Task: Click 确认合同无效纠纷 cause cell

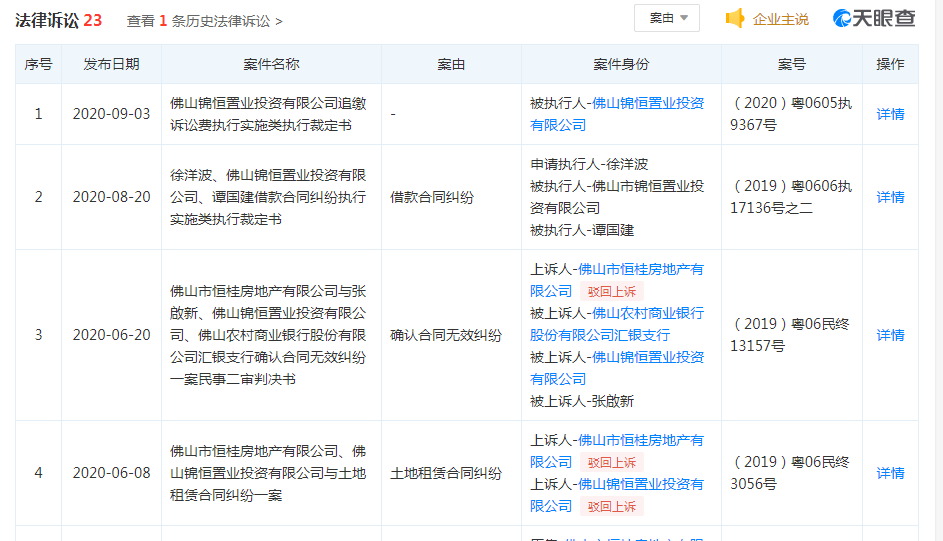Action: [x=446, y=335]
